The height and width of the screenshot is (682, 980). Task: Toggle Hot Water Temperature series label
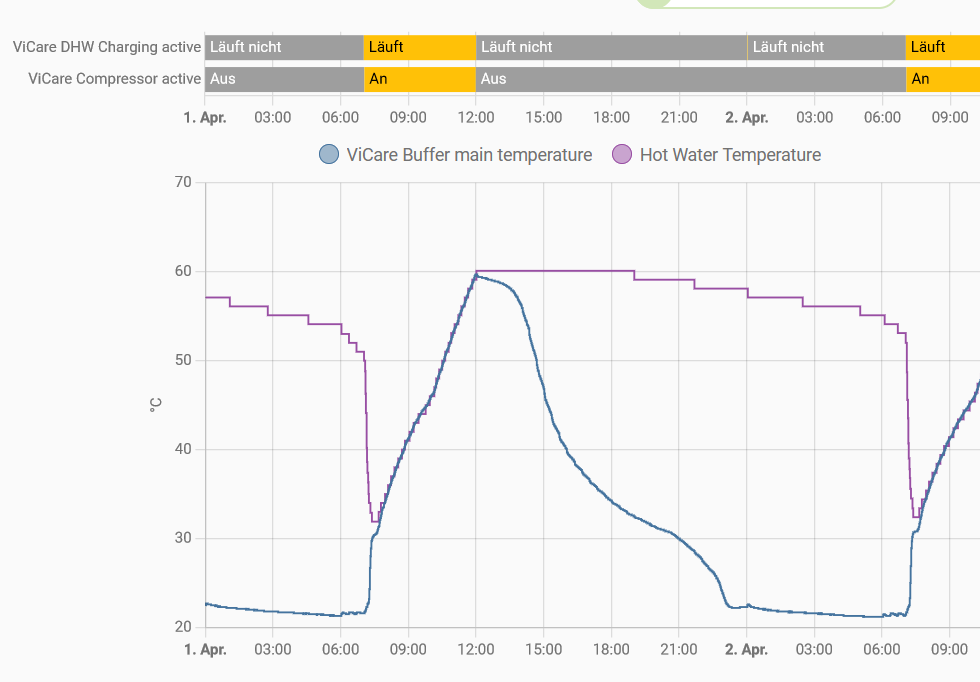point(730,155)
